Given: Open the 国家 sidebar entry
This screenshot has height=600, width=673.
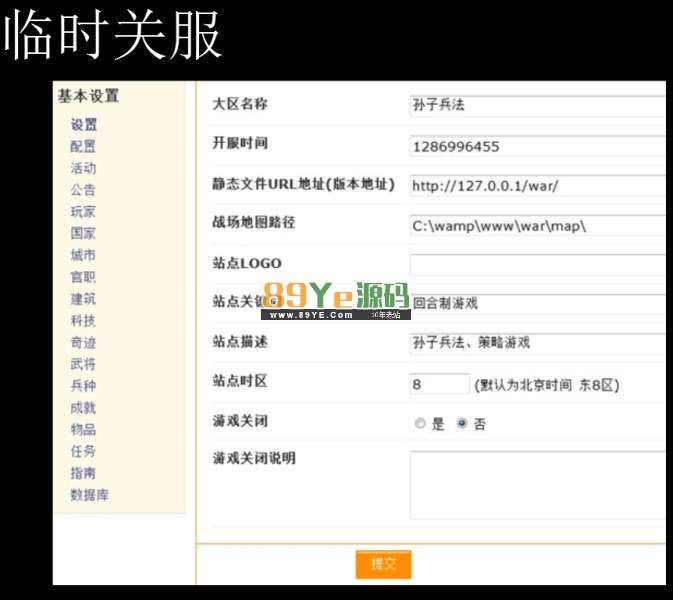Looking at the screenshot, I should coord(83,233).
